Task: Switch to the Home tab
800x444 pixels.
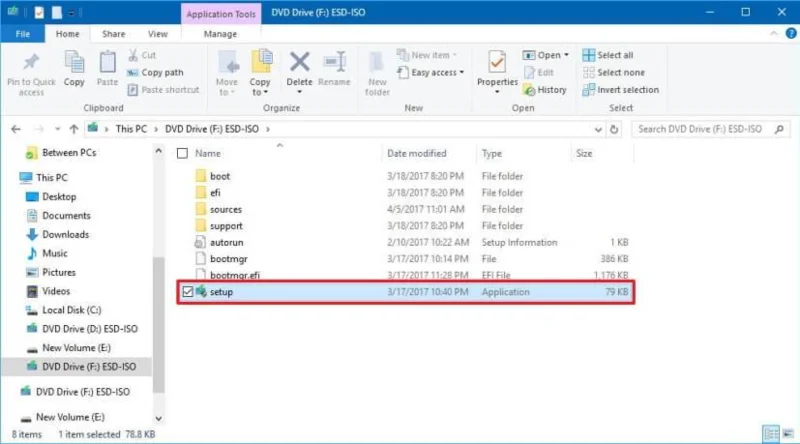Action: tap(67, 34)
